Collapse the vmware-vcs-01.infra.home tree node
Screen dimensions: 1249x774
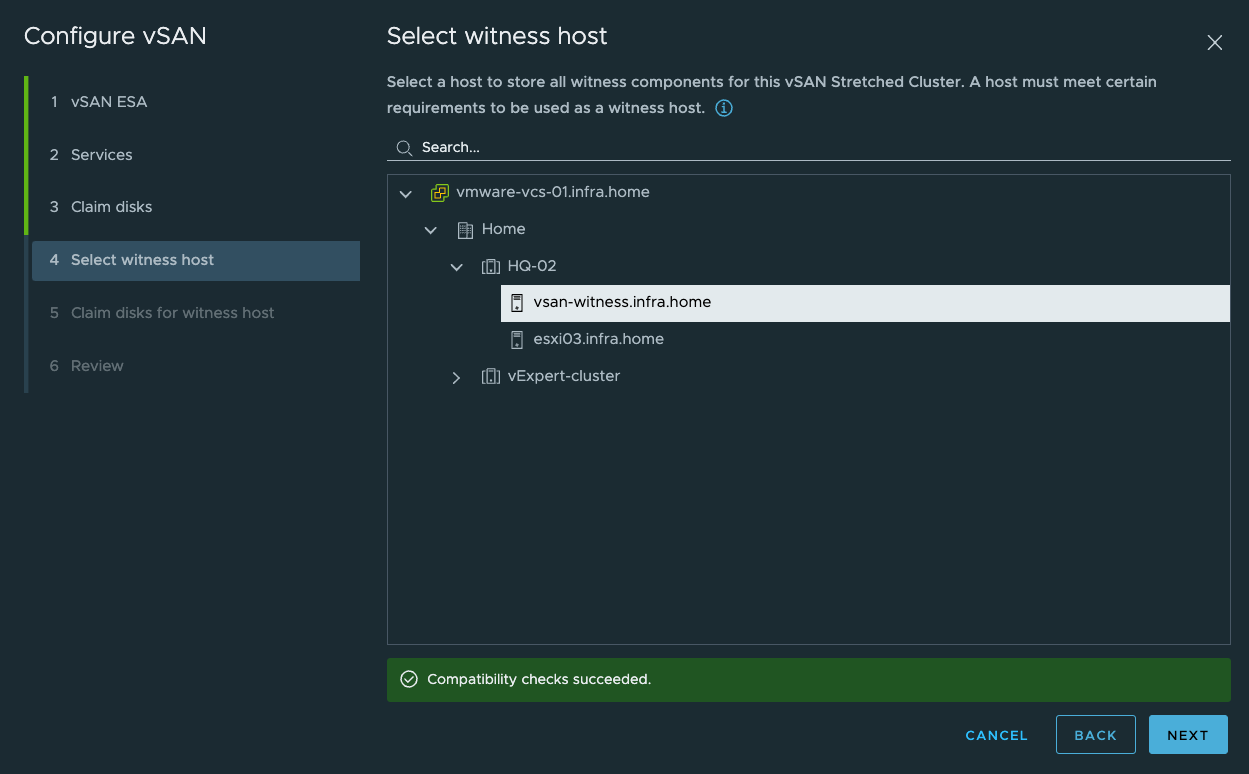pyautogui.click(x=405, y=192)
